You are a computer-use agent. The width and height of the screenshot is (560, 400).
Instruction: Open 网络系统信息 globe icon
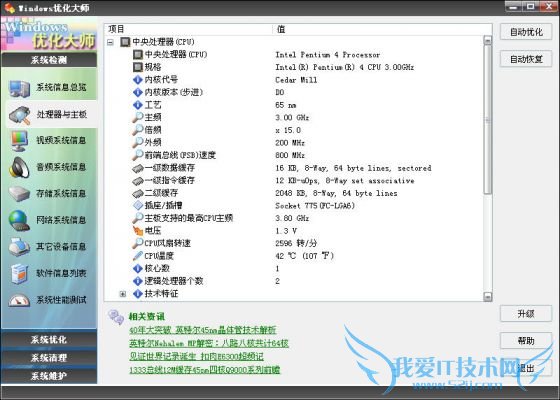point(19,220)
